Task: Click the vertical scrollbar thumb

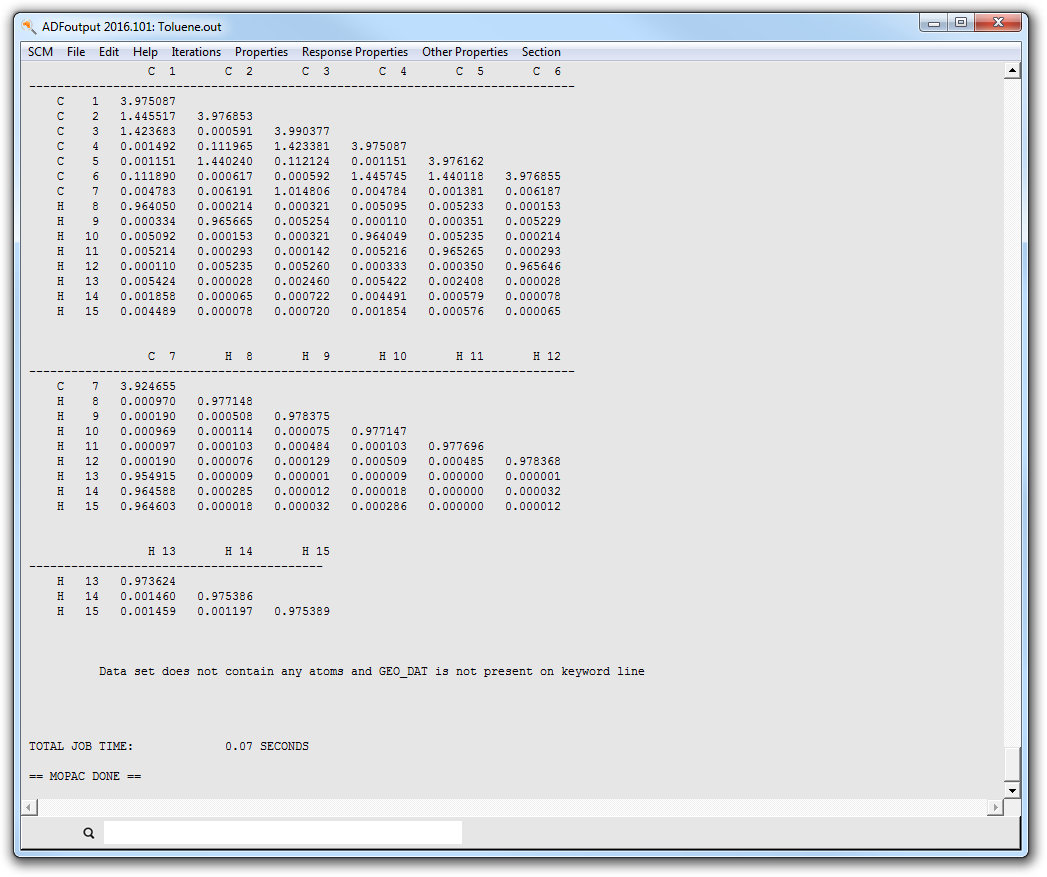Action: (1012, 764)
